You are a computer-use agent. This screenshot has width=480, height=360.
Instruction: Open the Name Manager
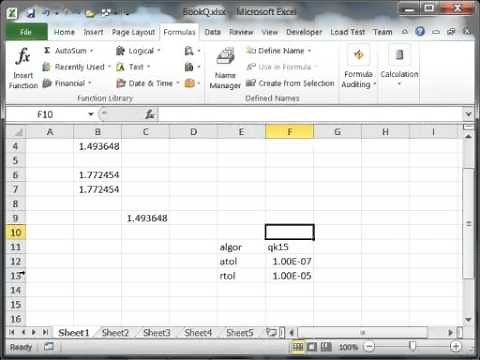tap(225, 68)
